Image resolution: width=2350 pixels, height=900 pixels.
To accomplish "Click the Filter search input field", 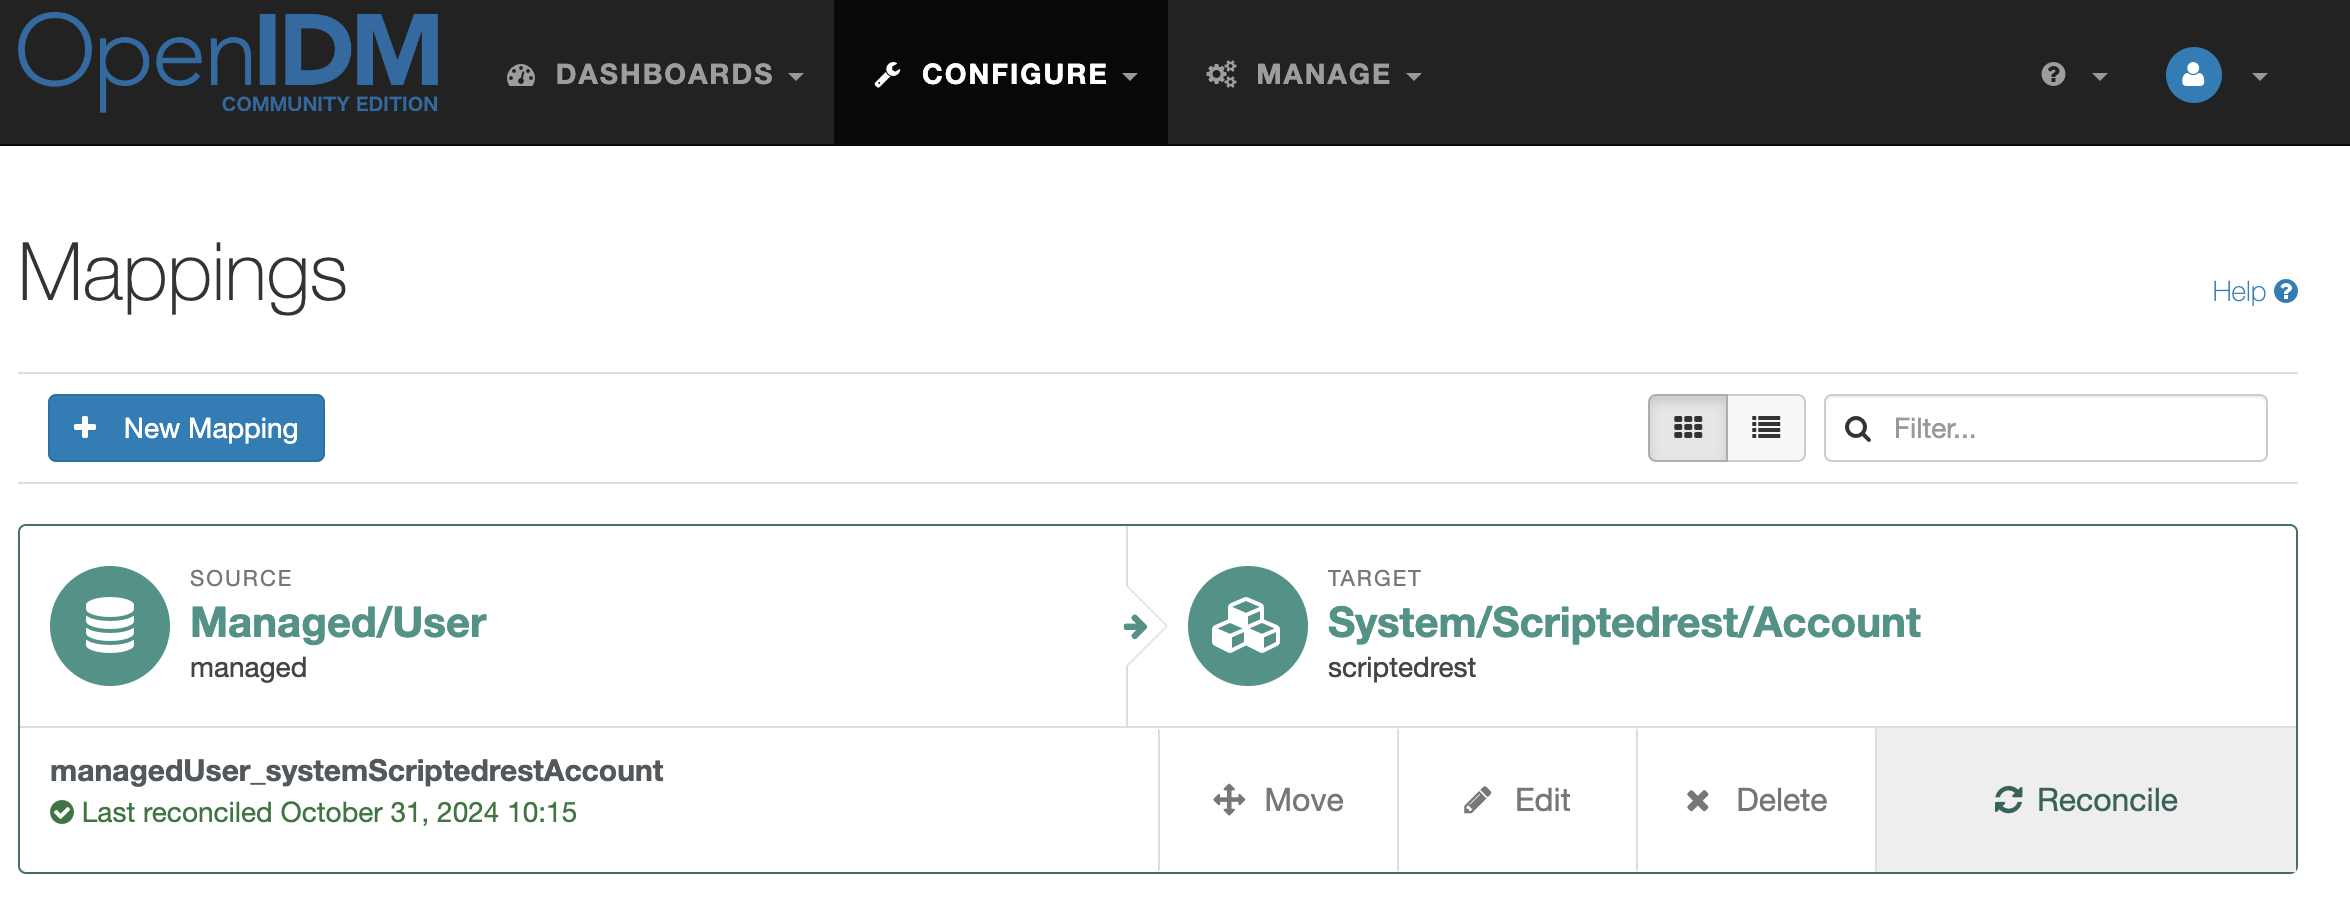I will point(2046,428).
